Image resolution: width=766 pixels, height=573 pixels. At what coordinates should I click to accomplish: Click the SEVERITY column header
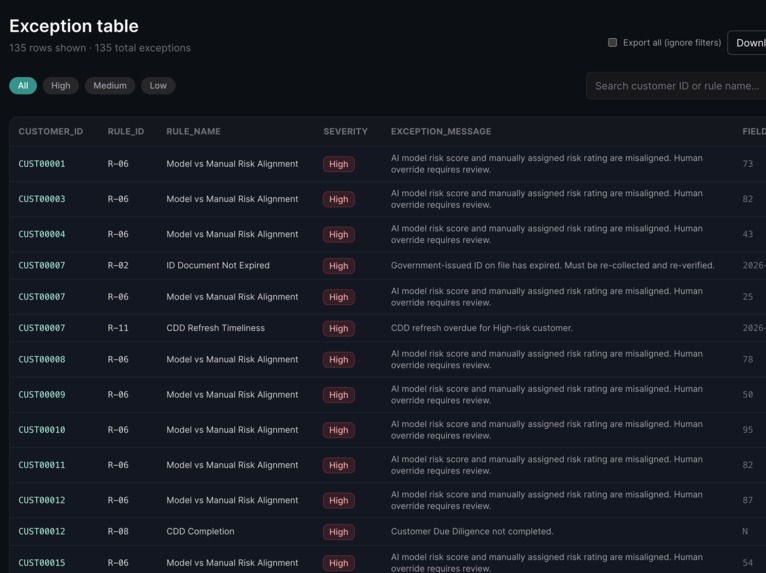point(345,131)
